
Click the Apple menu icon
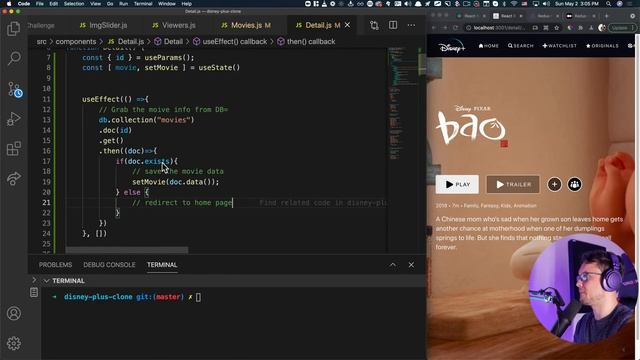tap(9, 4)
